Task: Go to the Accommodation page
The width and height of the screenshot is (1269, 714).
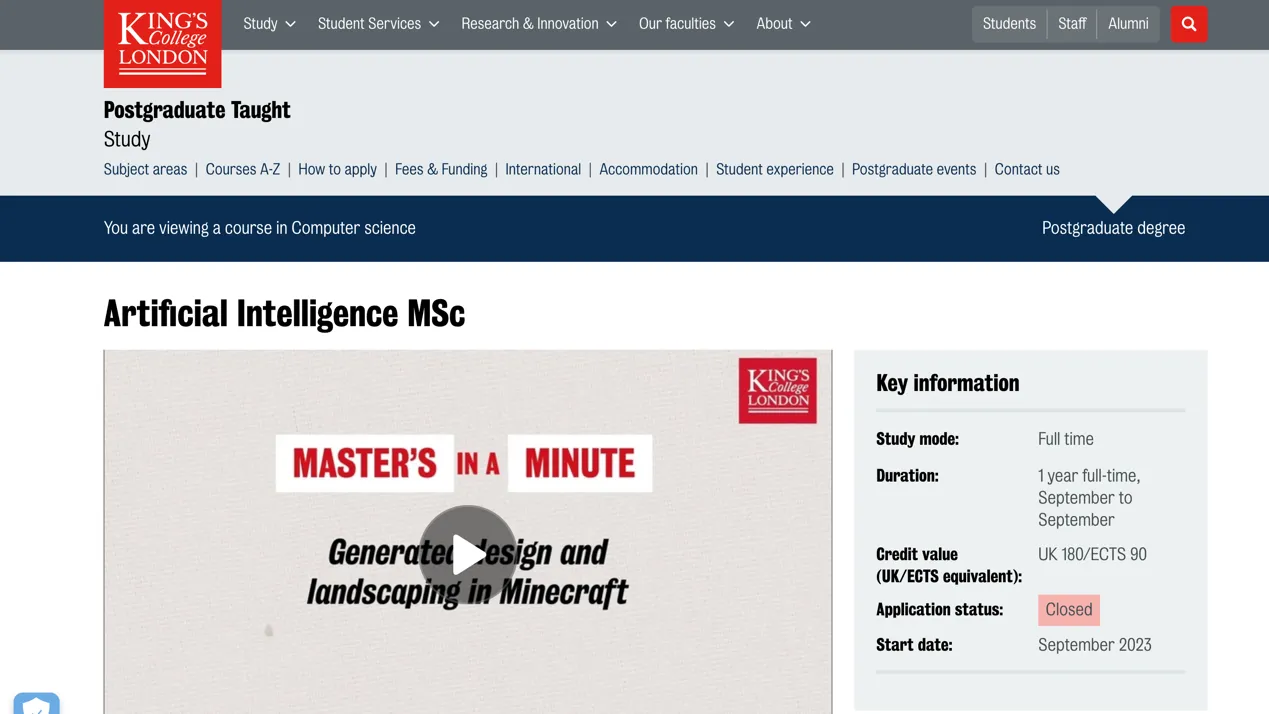Action: tap(648, 169)
